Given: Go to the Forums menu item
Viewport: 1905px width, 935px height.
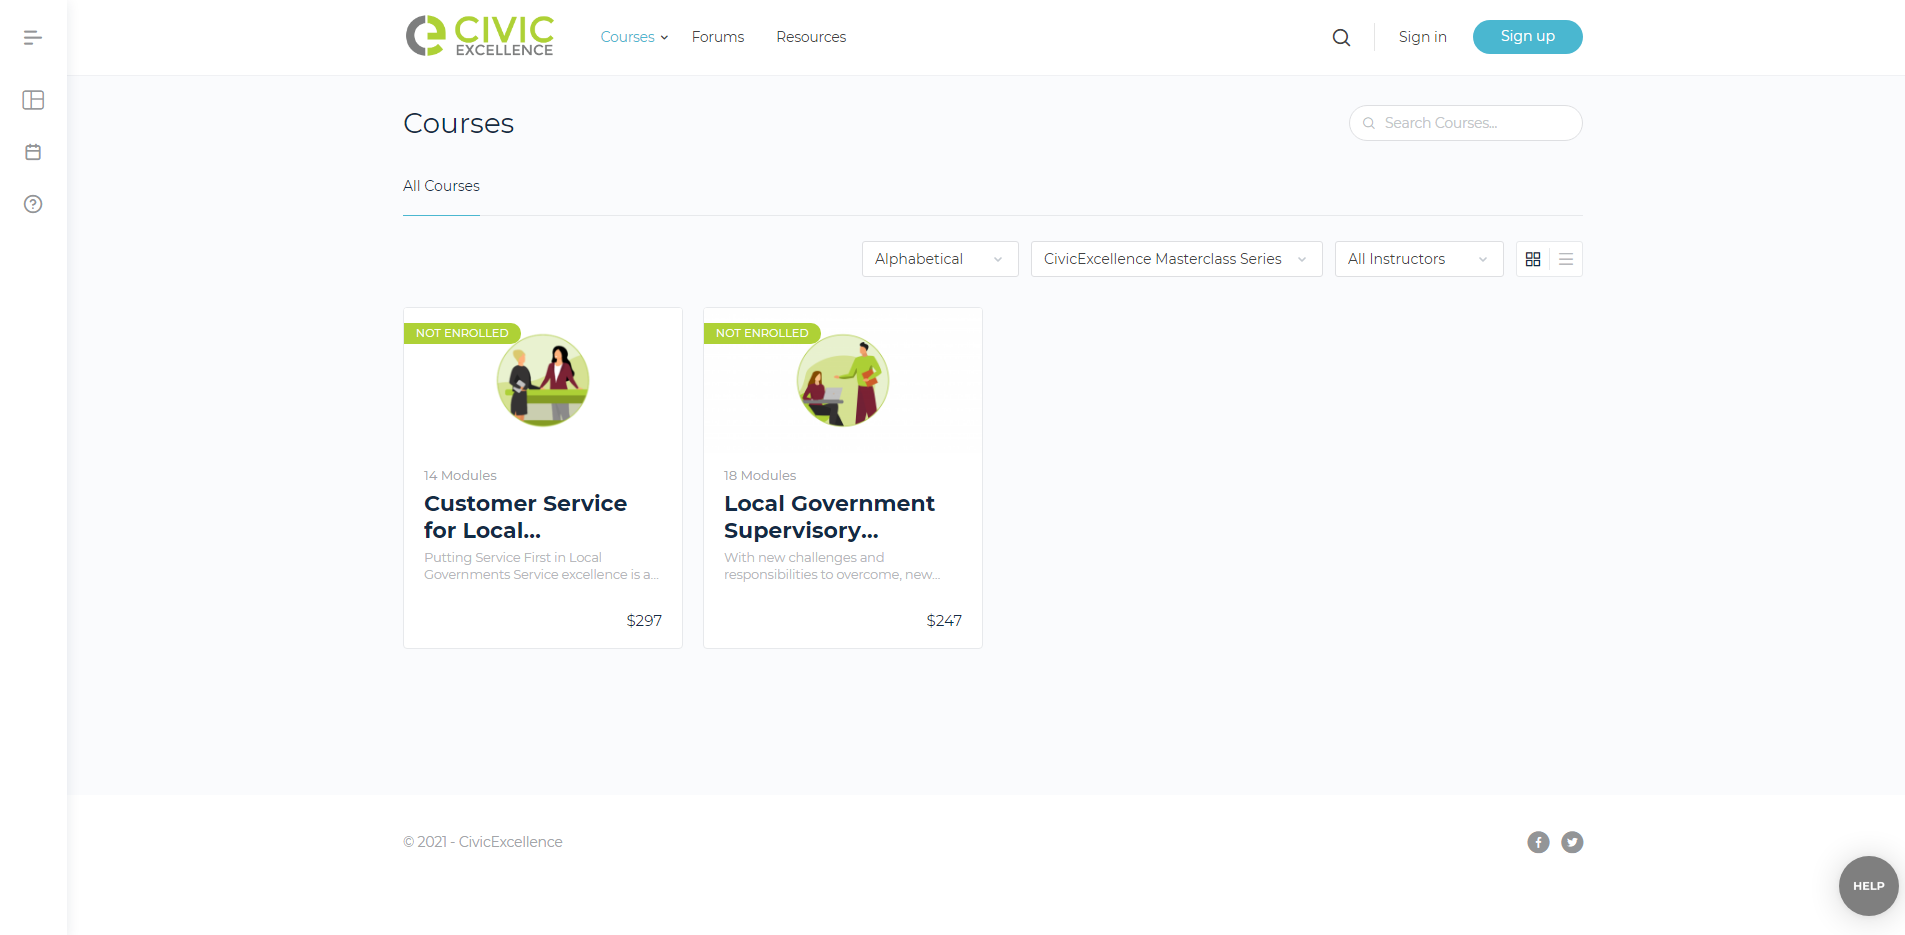Looking at the screenshot, I should [x=718, y=37].
